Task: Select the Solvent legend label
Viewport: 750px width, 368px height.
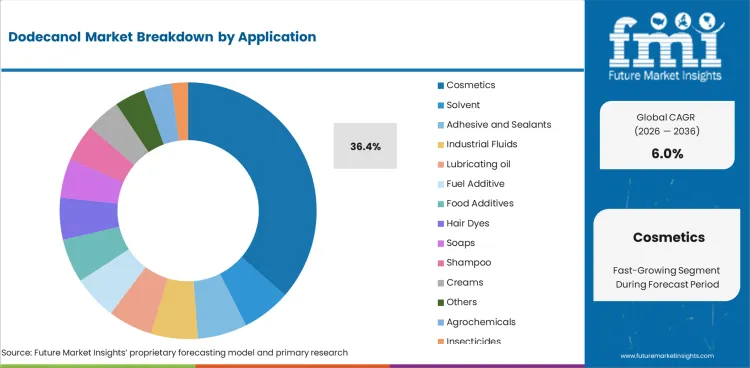Action: point(463,105)
